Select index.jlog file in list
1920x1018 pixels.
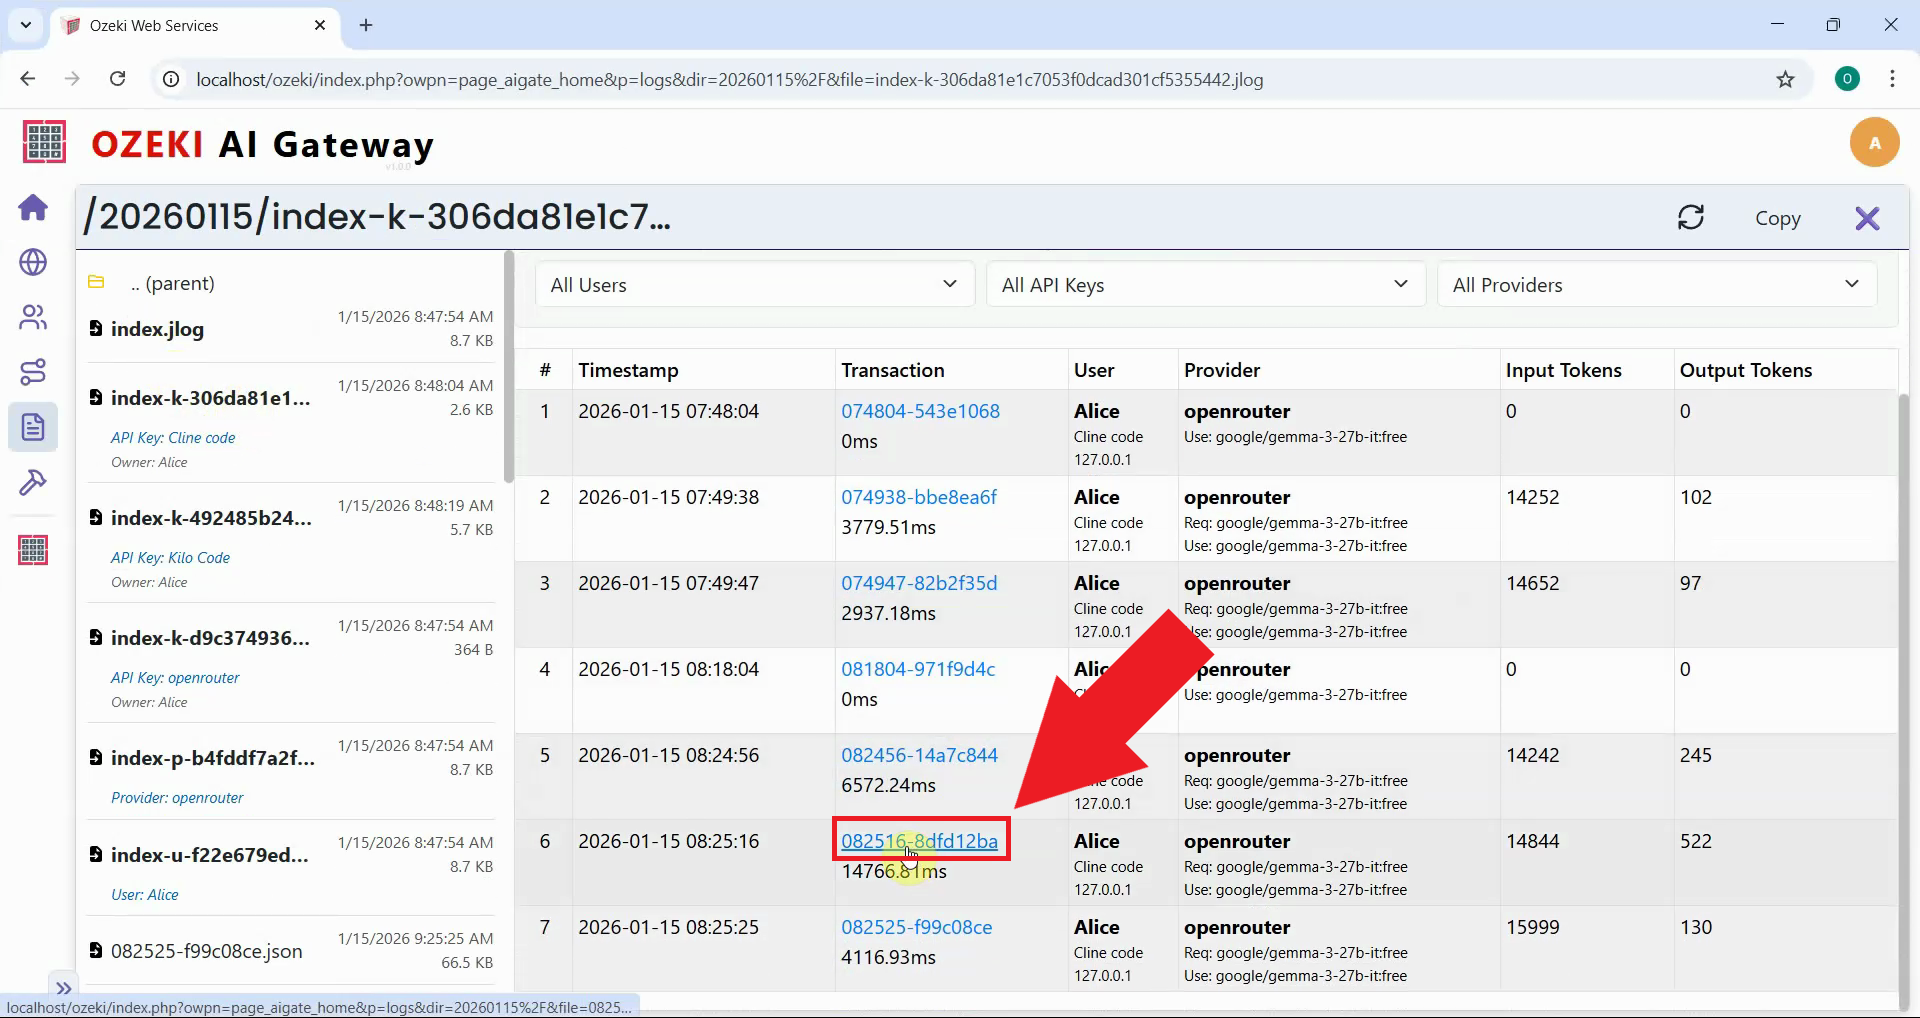157,329
